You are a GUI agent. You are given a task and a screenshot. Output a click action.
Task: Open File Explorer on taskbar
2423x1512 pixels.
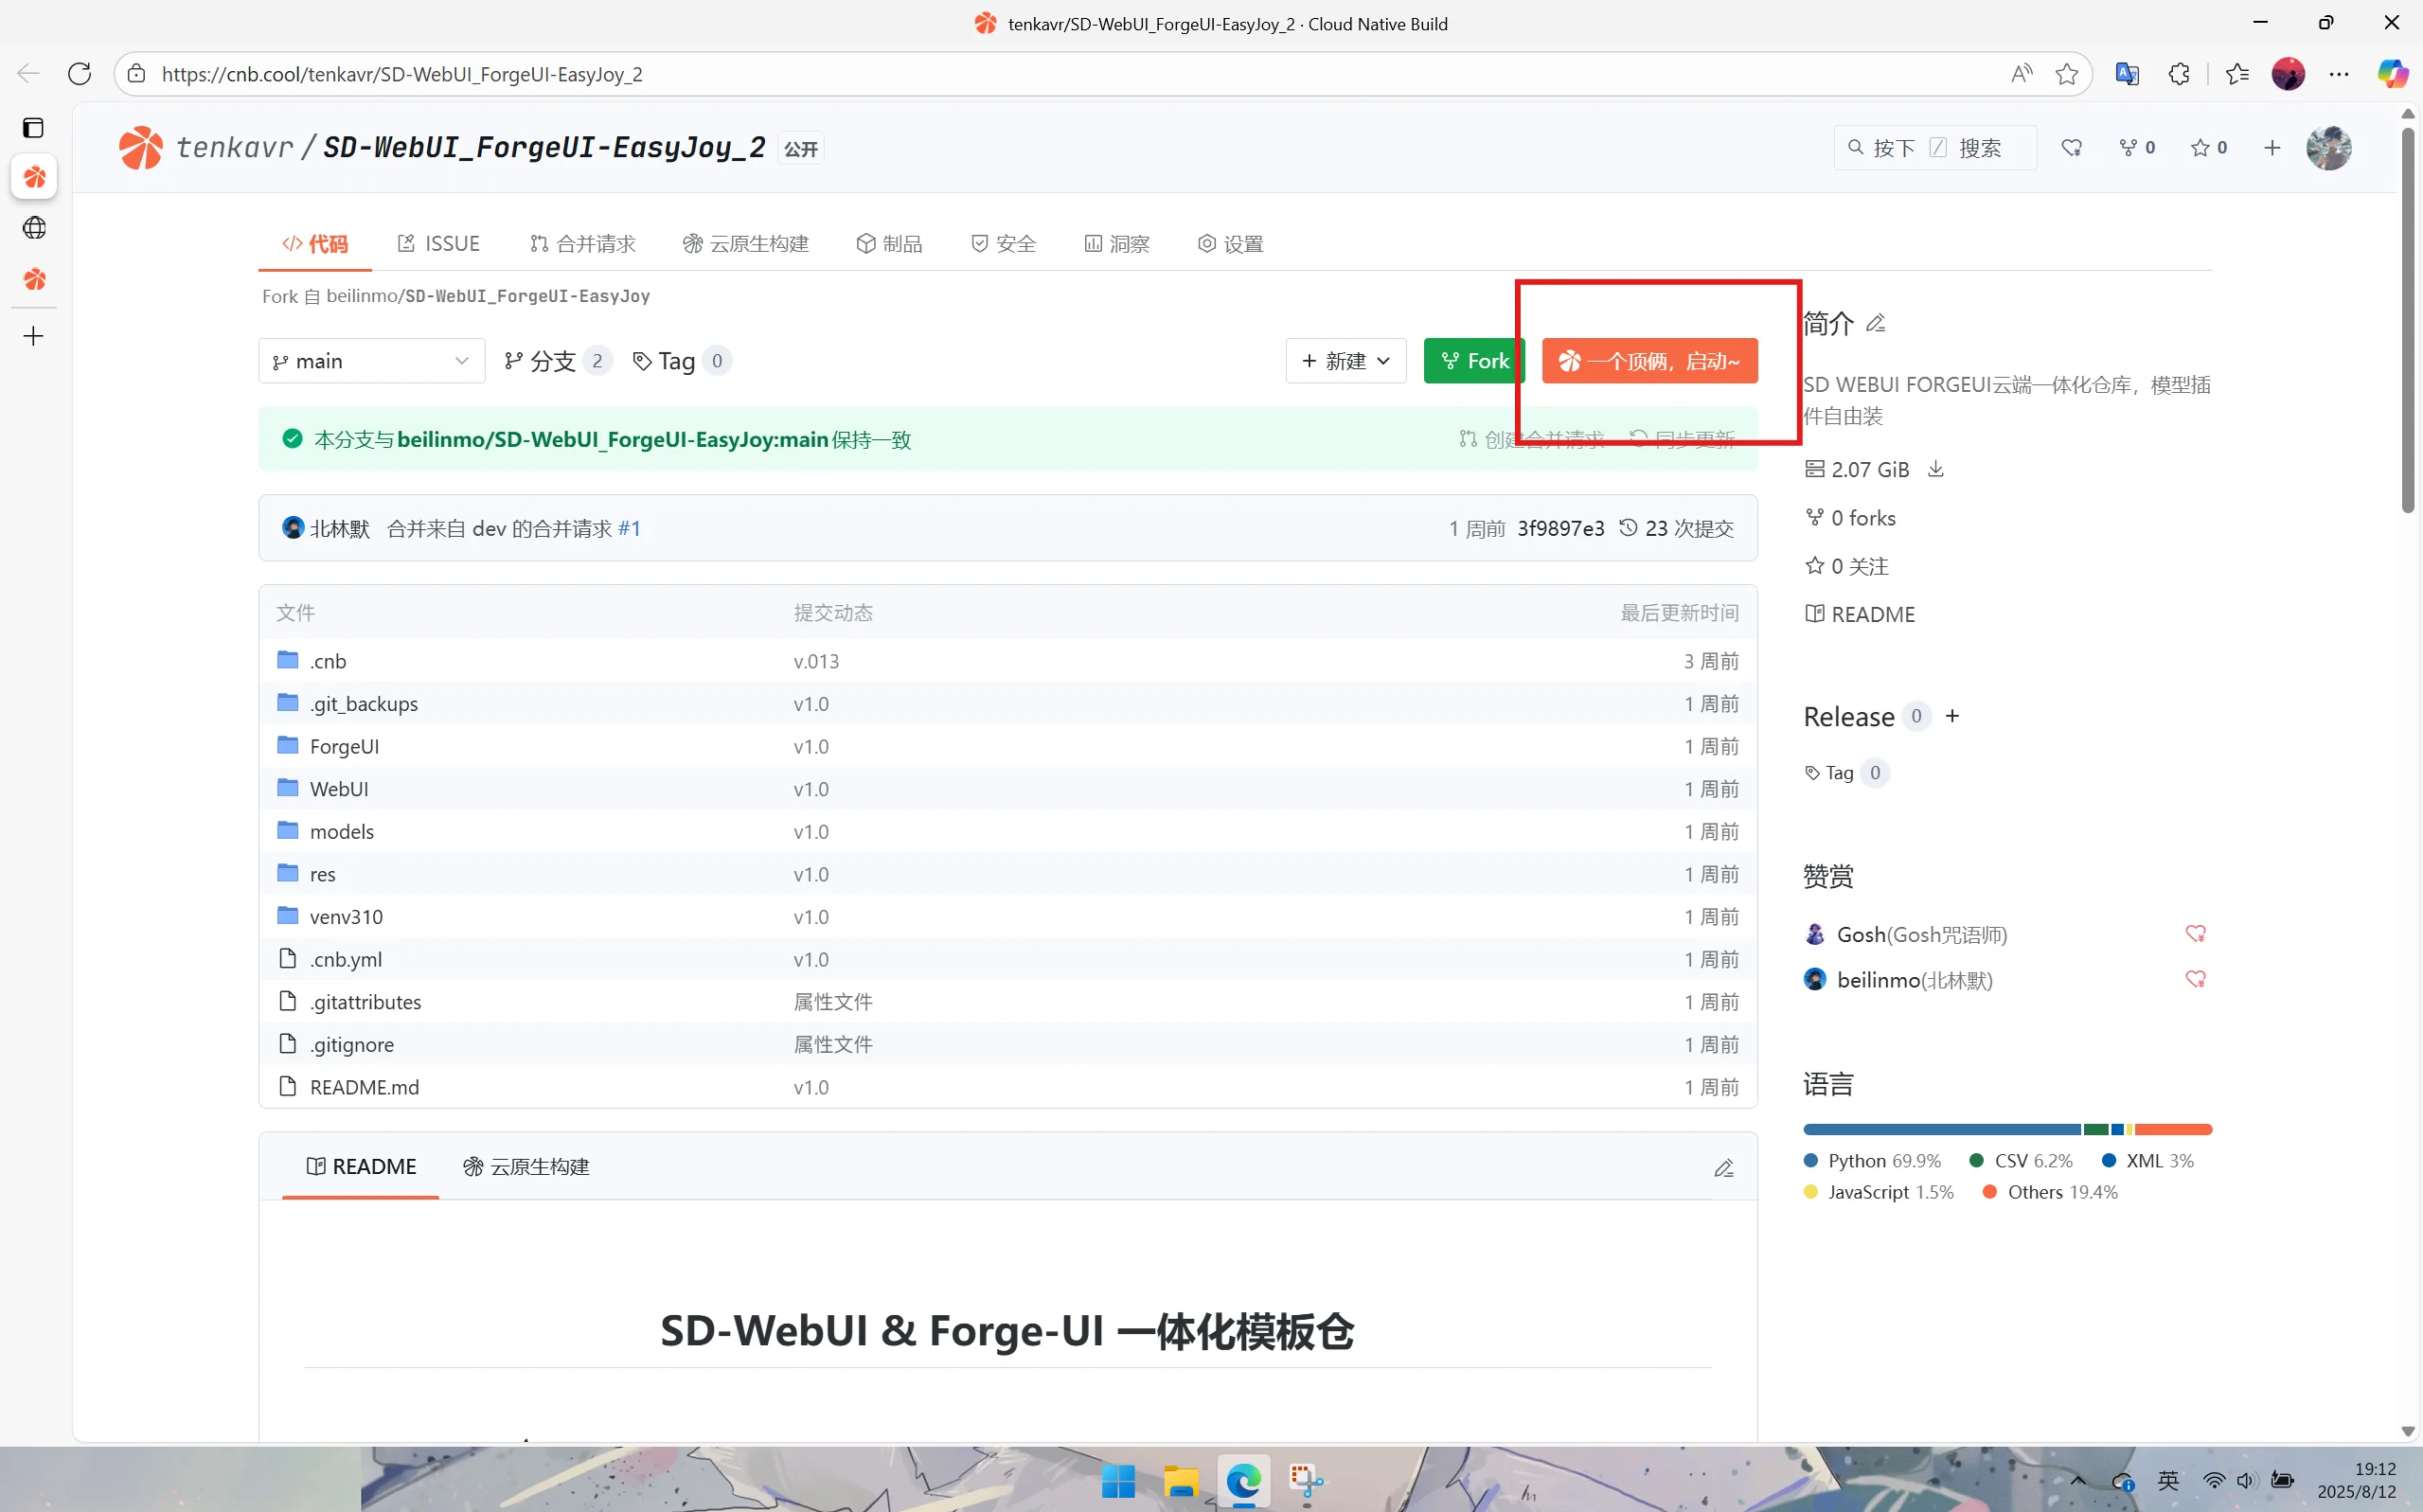(1181, 1481)
